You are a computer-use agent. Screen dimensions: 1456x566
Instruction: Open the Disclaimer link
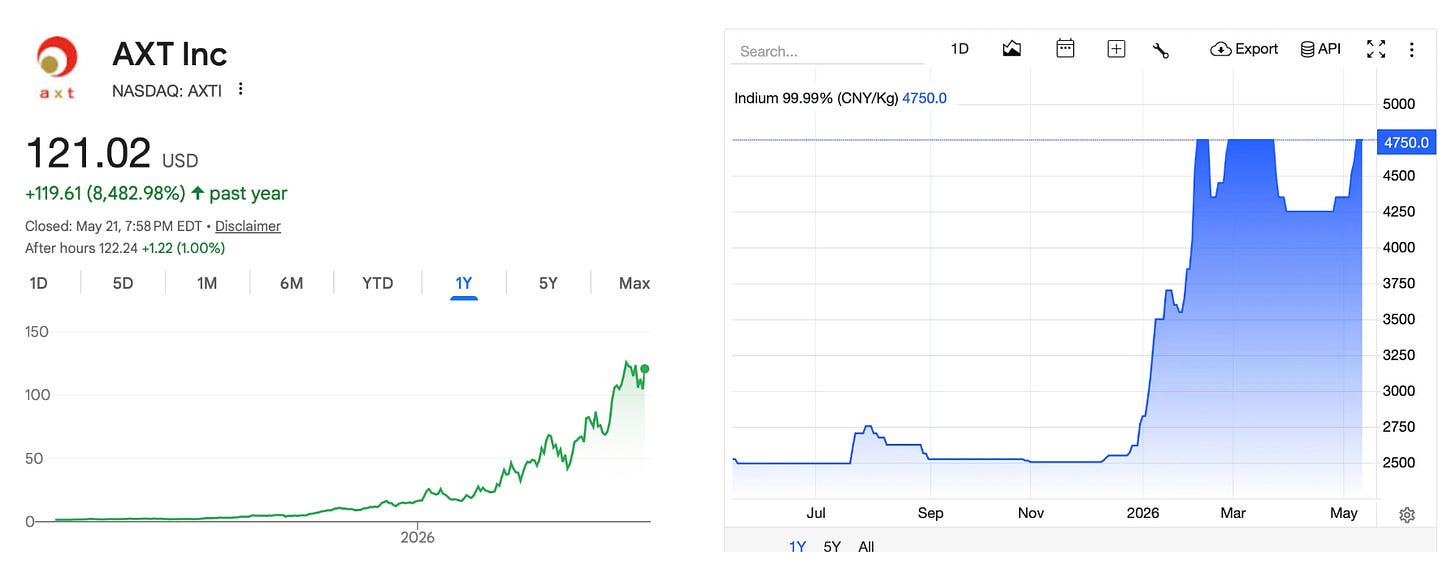(248, 226)
